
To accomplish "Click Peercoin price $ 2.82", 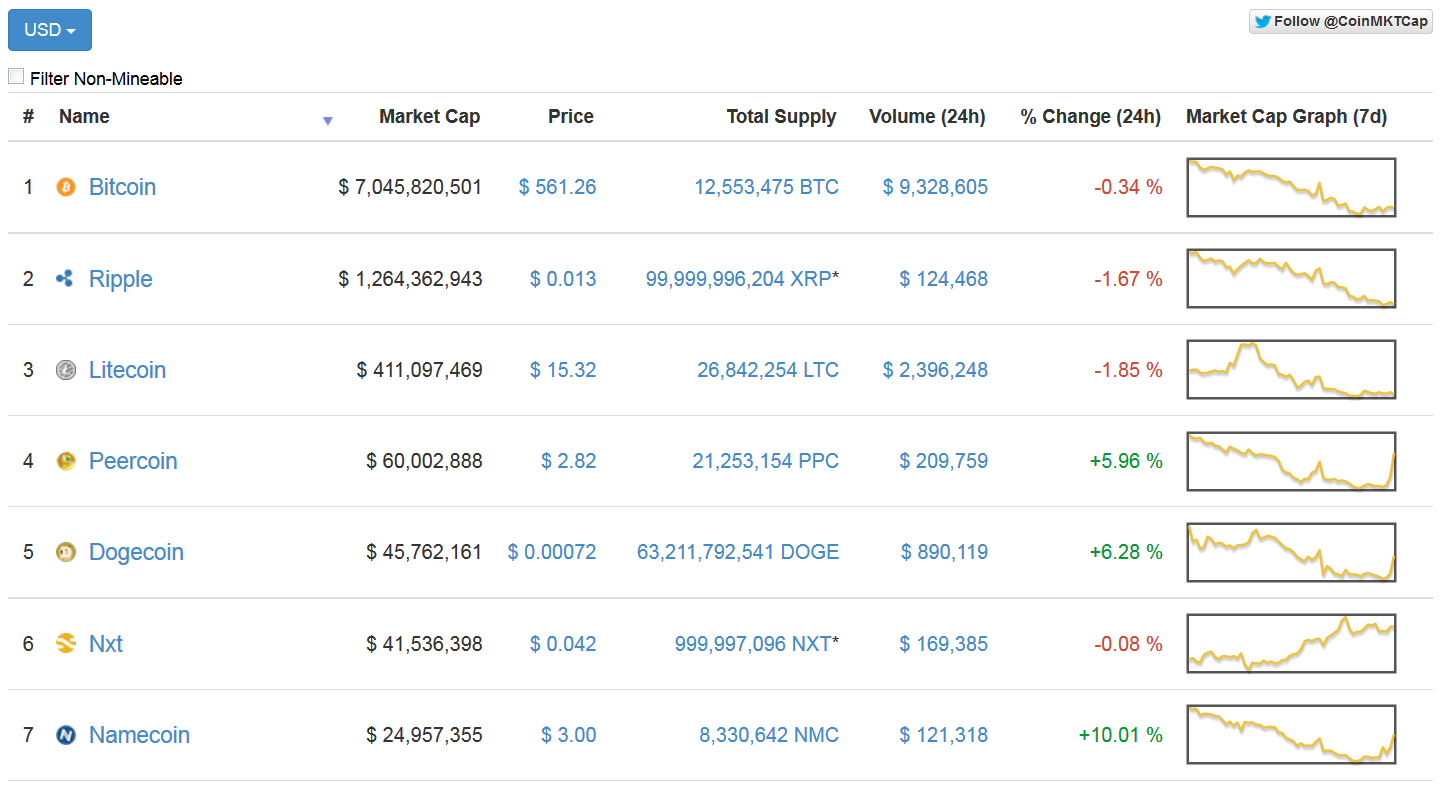I will pyautogui.click(x=568, y=461).
